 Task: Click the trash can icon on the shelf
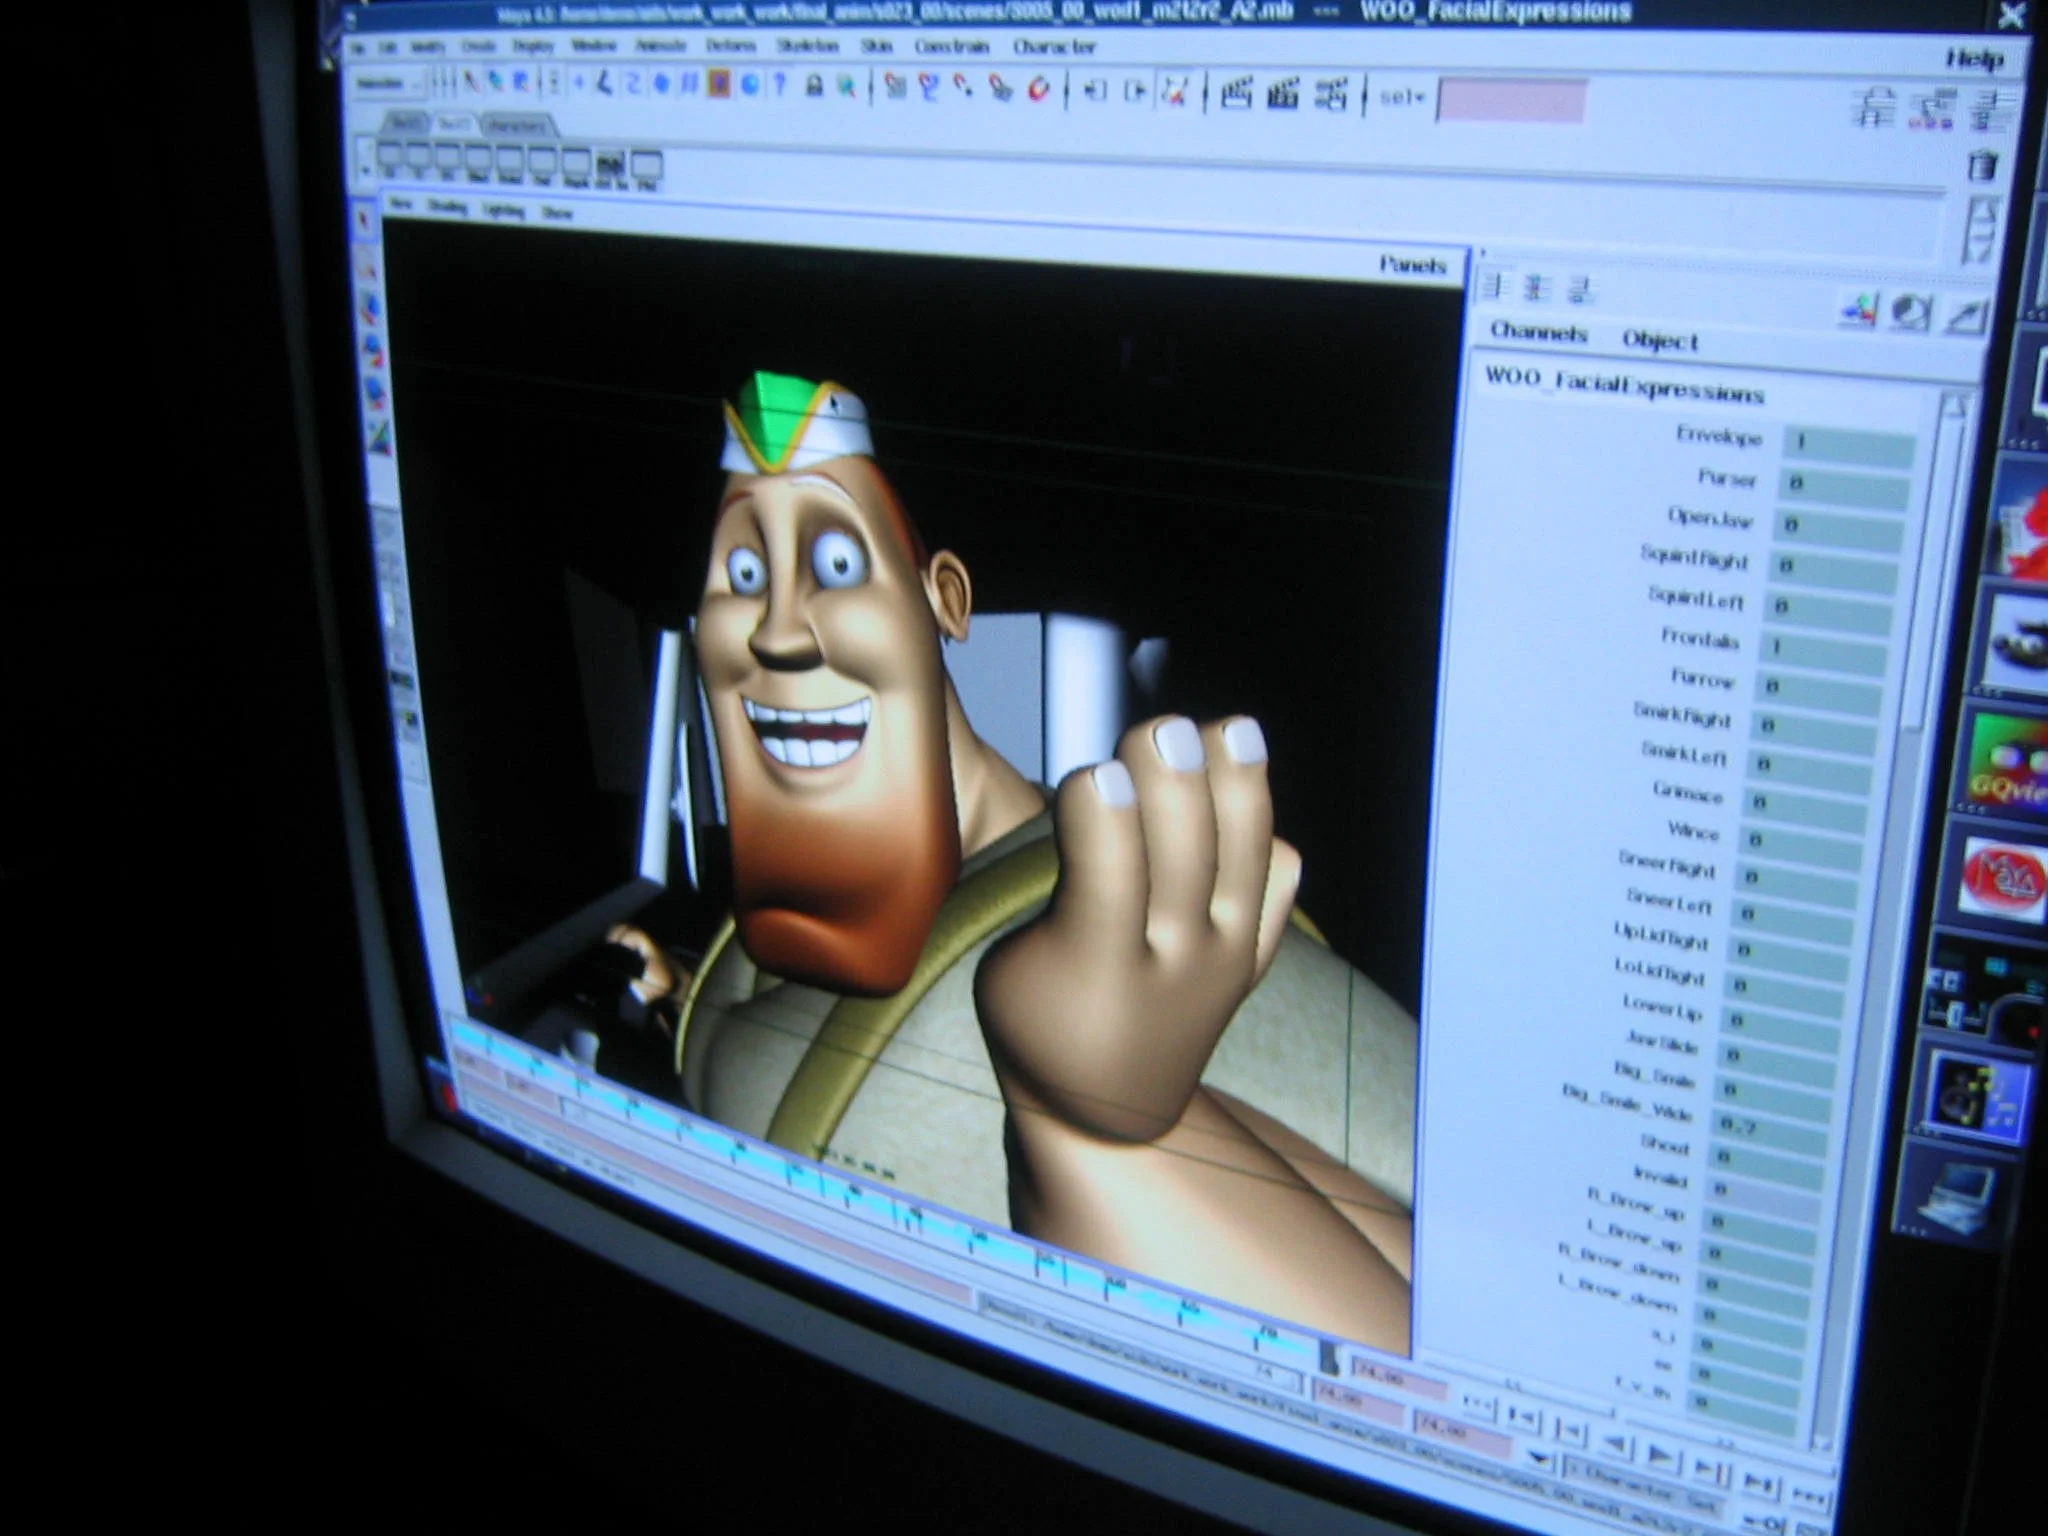[x=1983, y=166]
